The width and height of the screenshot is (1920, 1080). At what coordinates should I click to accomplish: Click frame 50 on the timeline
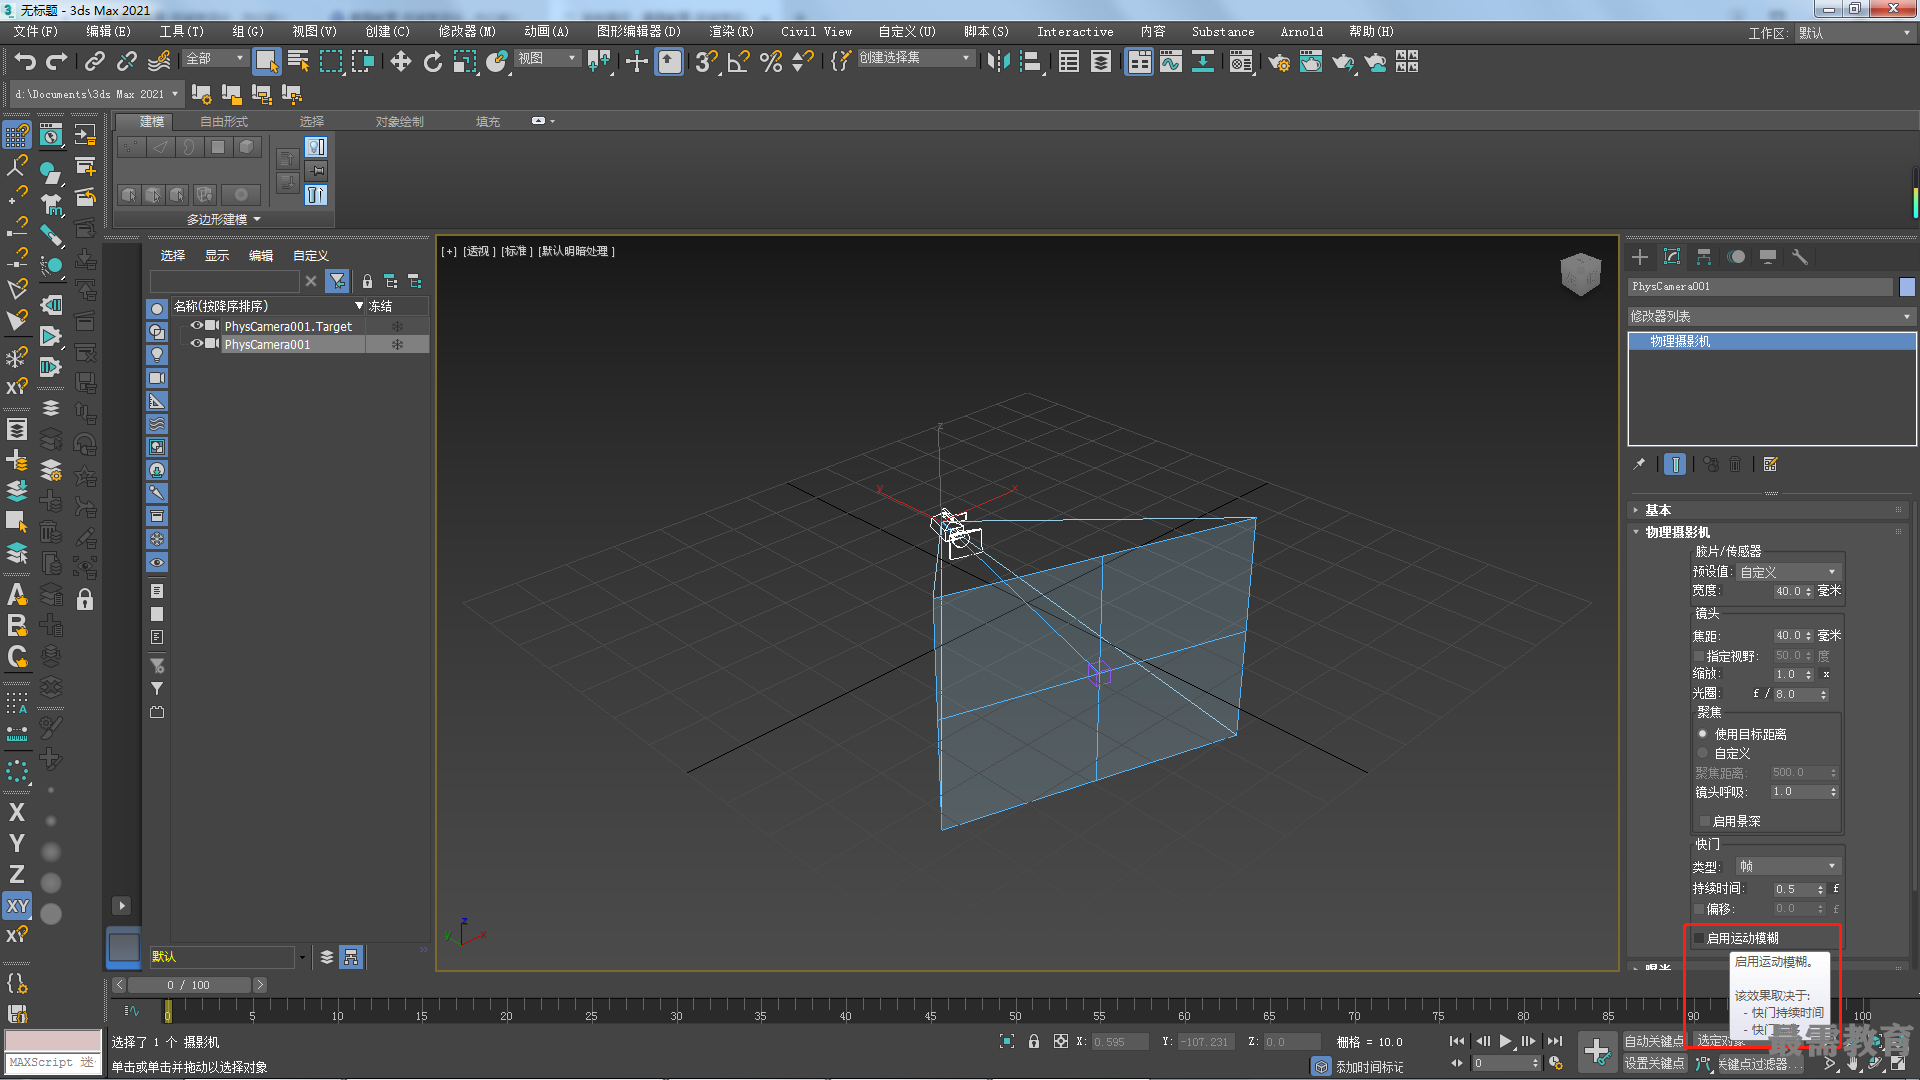click(x=1014, y=1012)
